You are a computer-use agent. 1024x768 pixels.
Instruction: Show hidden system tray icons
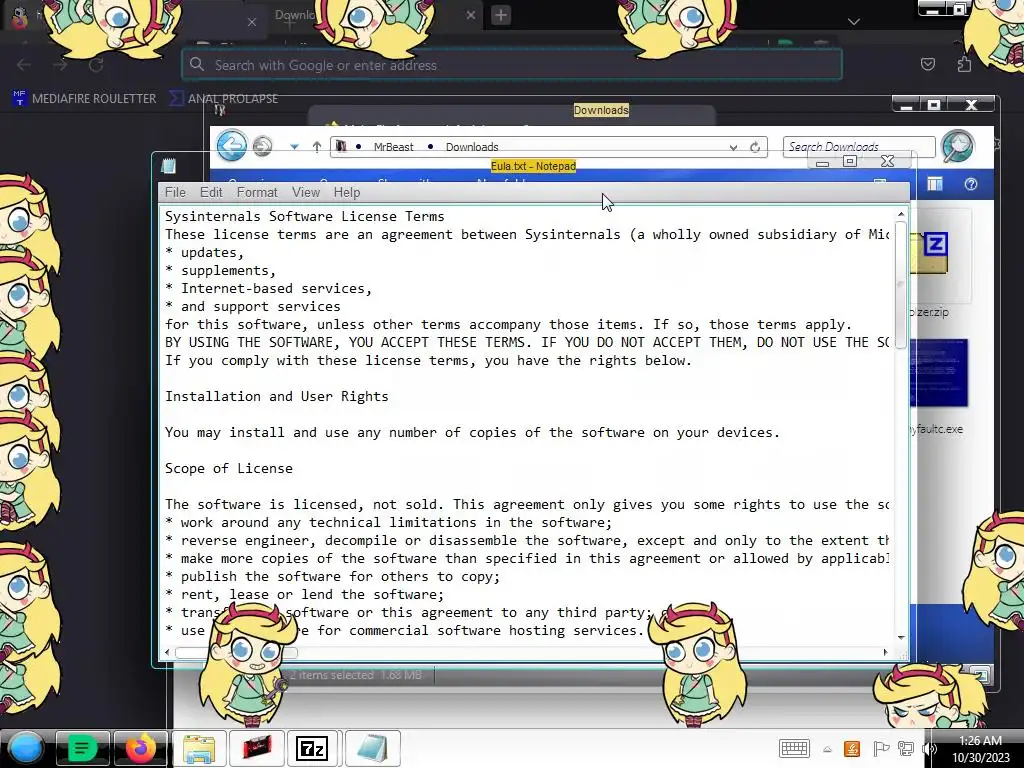827,750
